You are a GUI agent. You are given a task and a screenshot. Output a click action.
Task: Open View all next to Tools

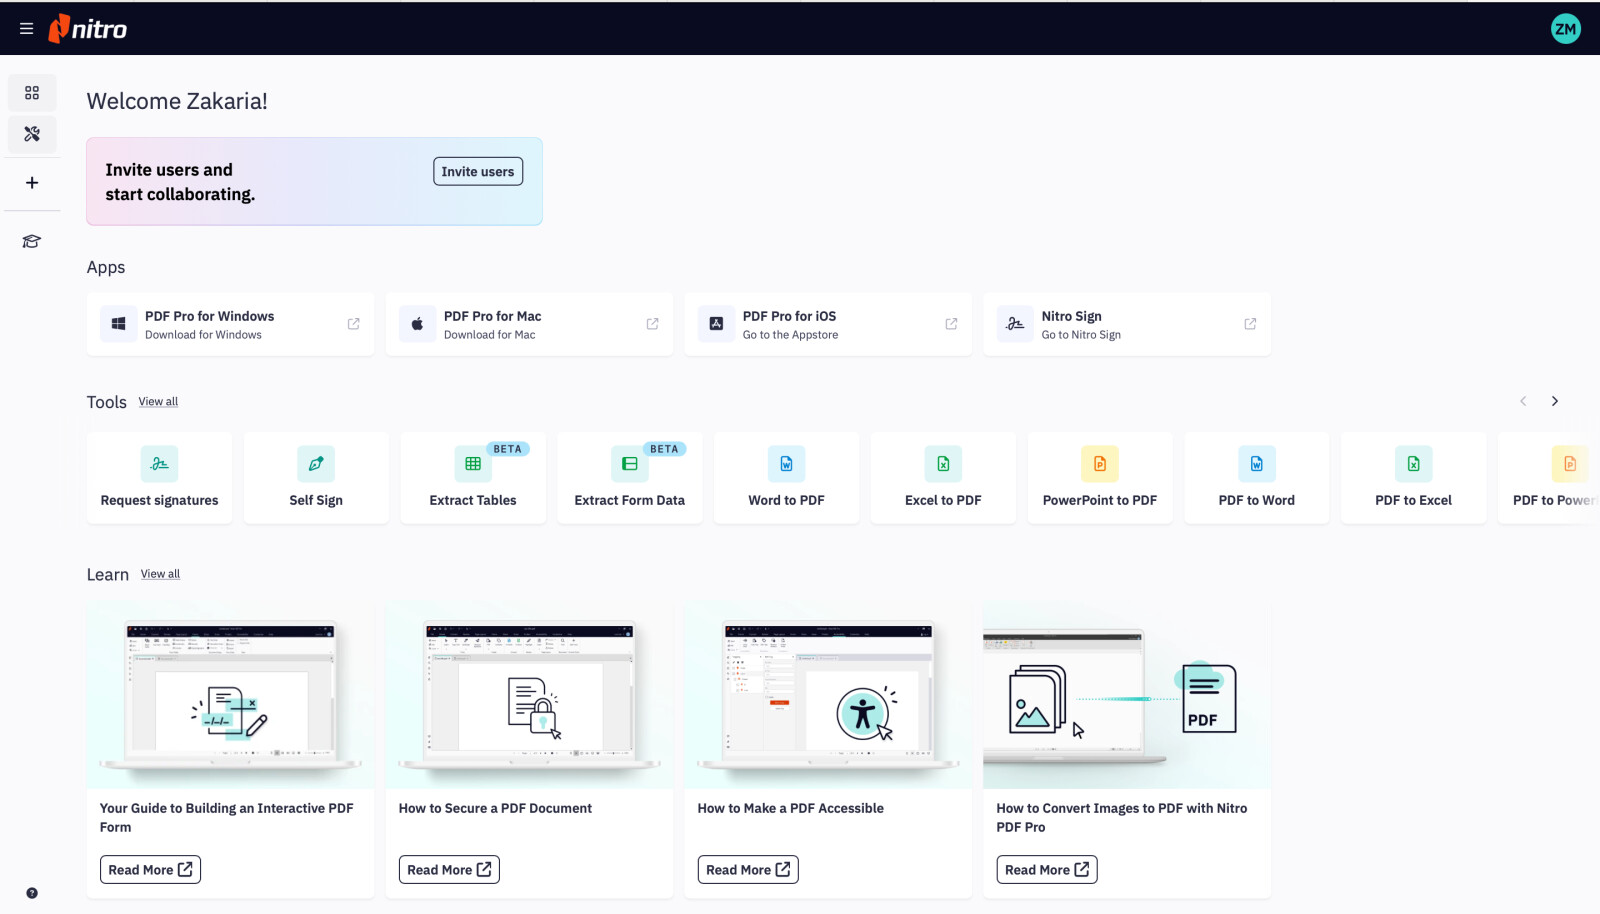click(x=158, y=401)
